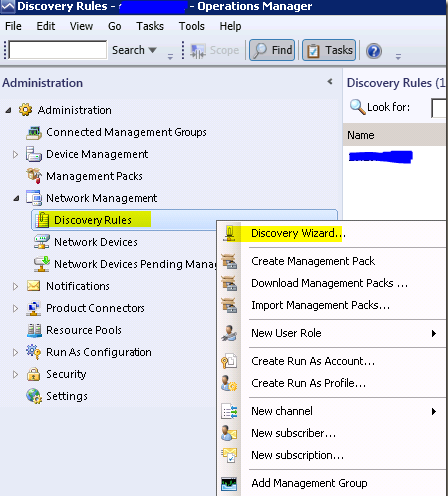Click the Network Devices icon
448x496 pixels.
pos(42,242)
